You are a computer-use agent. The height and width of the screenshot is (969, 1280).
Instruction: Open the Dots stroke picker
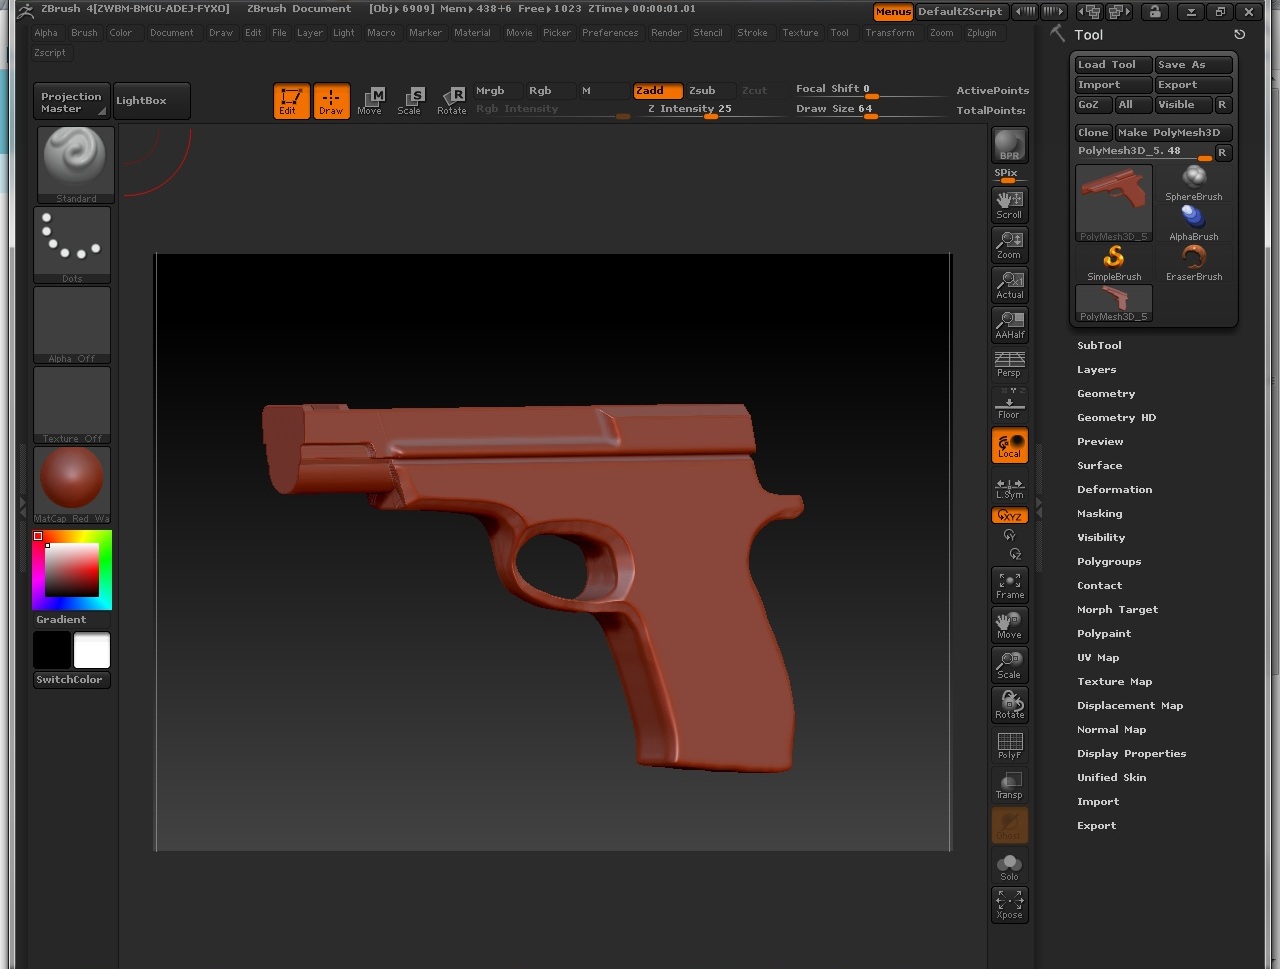coord(72,245)
